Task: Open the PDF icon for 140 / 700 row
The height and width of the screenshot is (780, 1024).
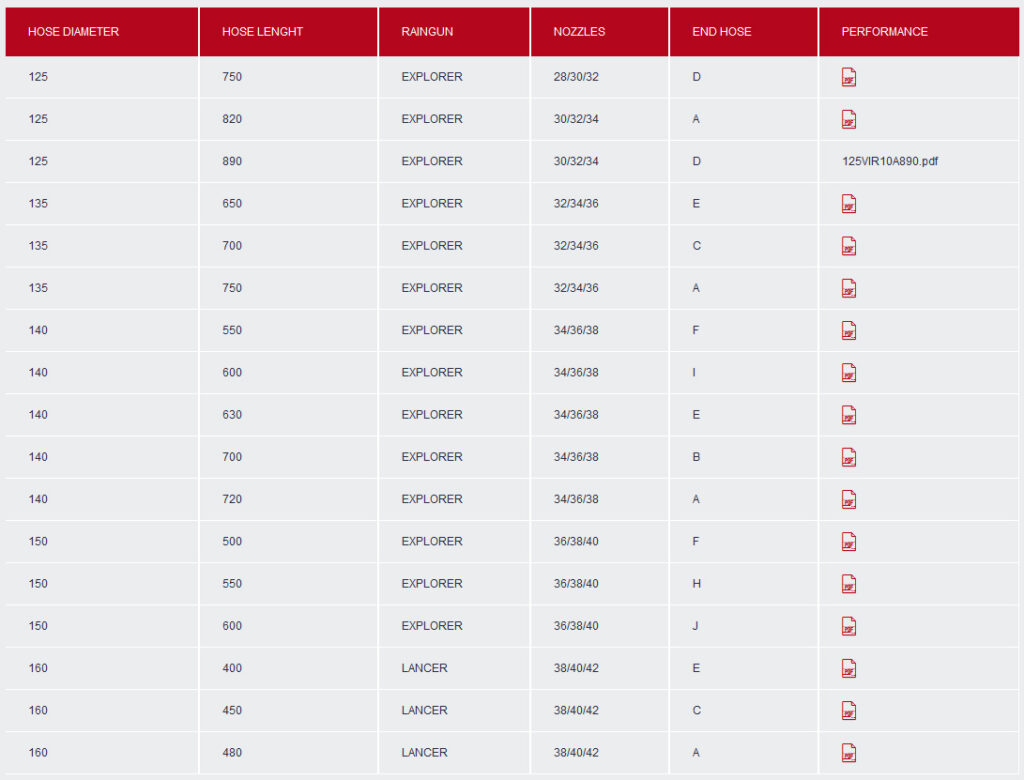Action: (848, 457)
